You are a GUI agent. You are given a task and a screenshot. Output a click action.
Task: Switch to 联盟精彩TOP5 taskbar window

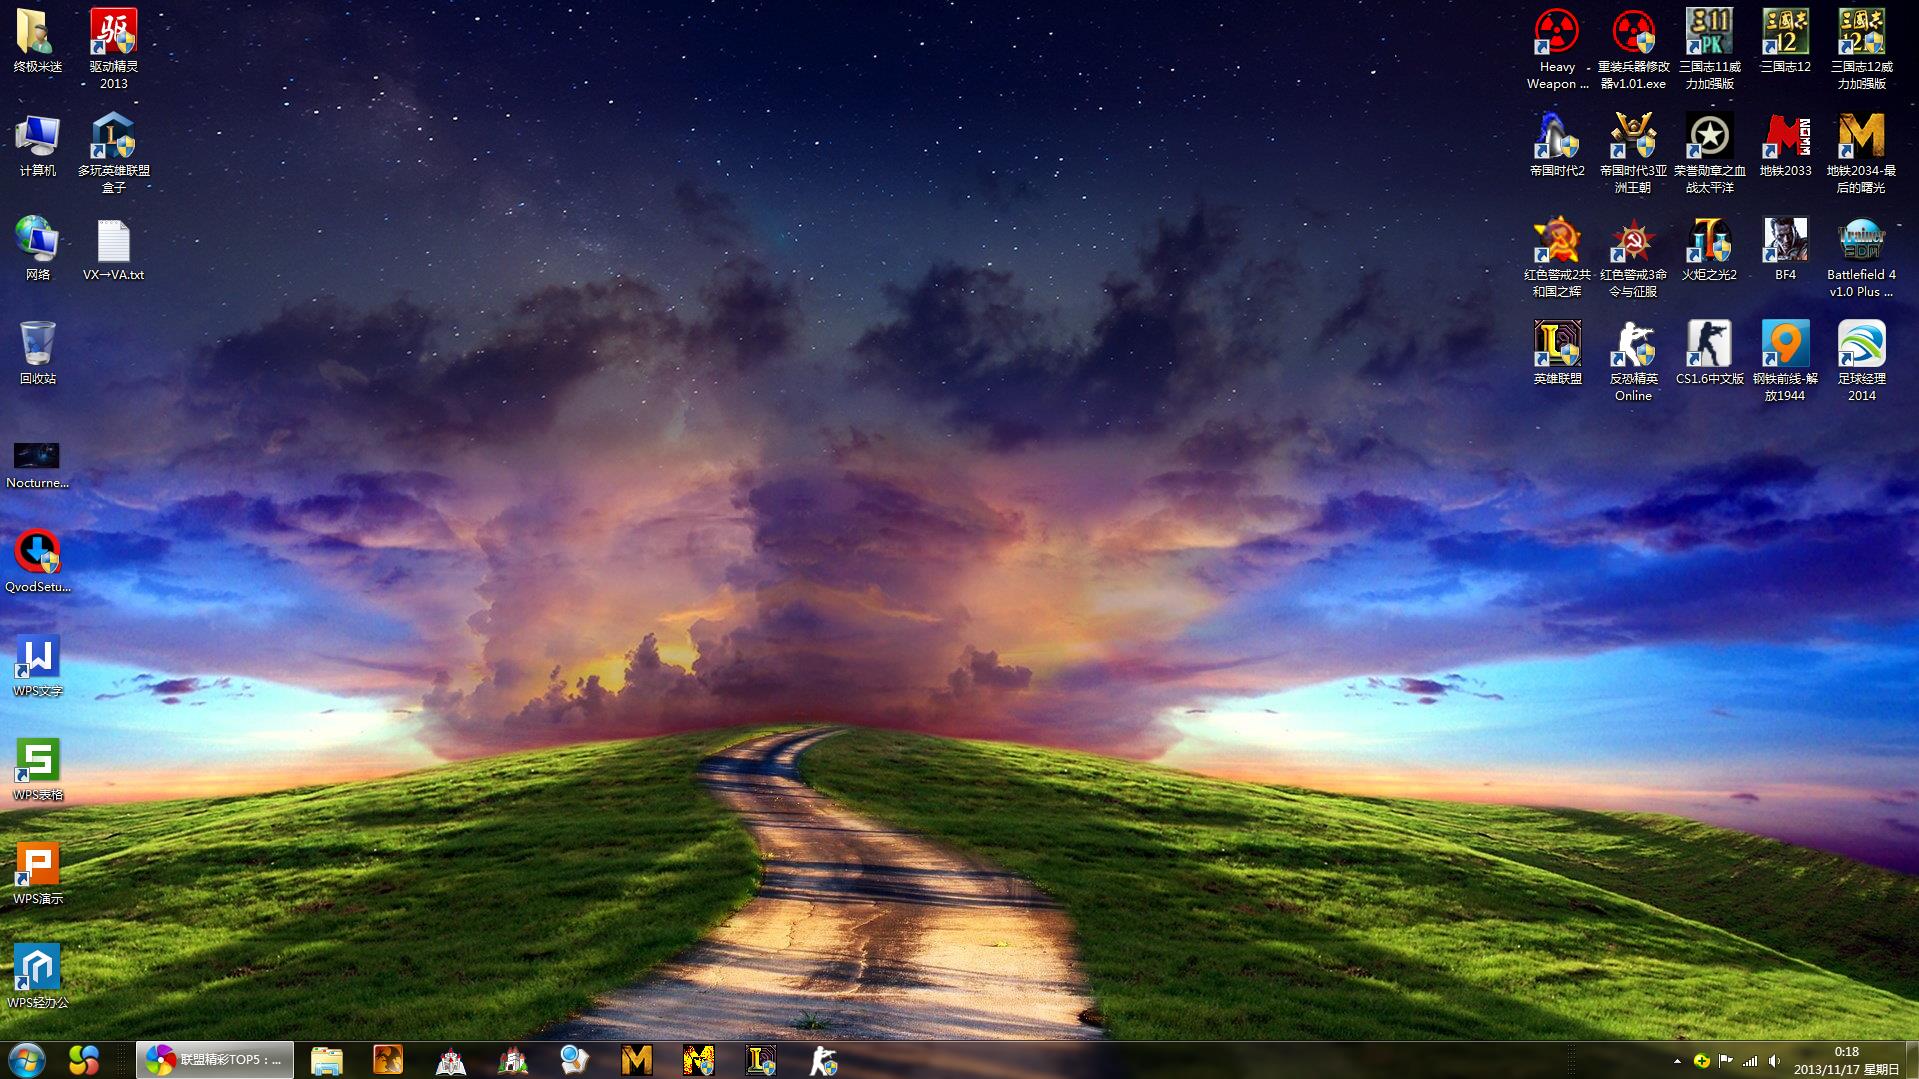215,1060
